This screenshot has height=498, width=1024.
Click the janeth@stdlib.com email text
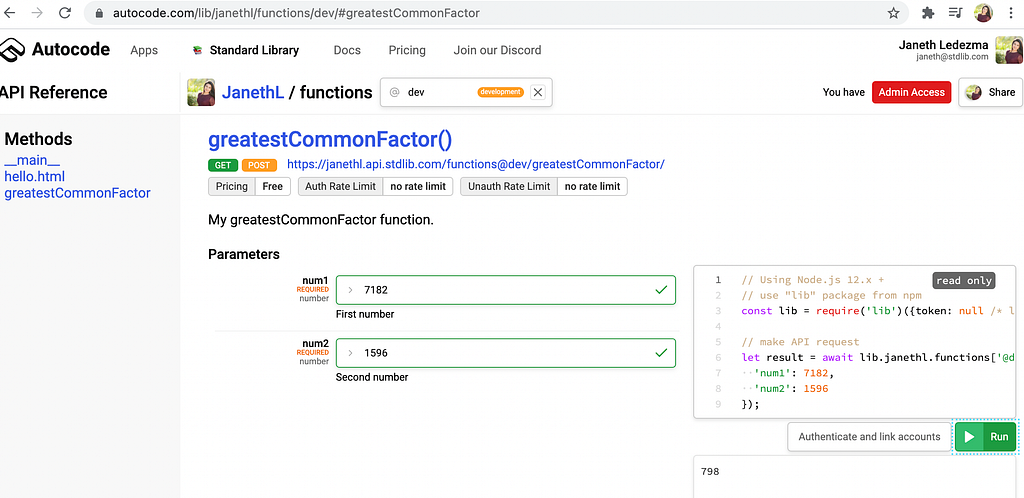click(x=952, y=57)
